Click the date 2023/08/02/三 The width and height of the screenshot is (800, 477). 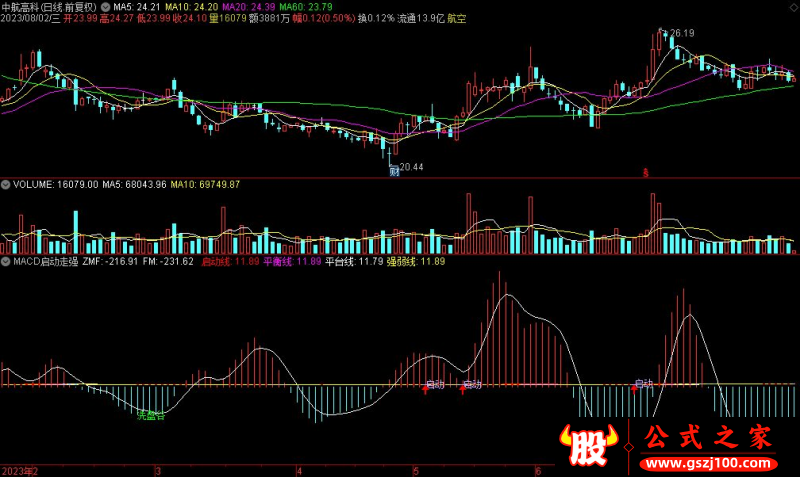31,18
